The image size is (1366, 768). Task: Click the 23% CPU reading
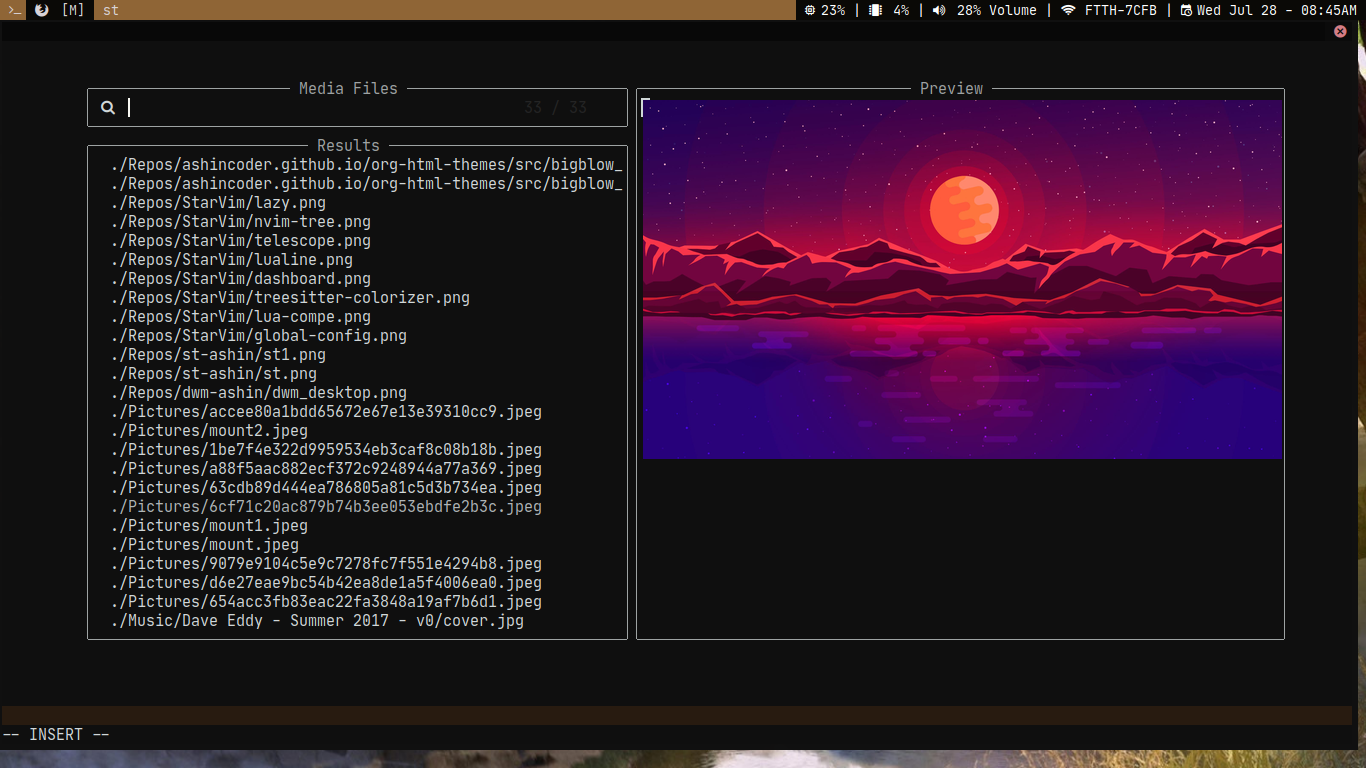point(833,10)
